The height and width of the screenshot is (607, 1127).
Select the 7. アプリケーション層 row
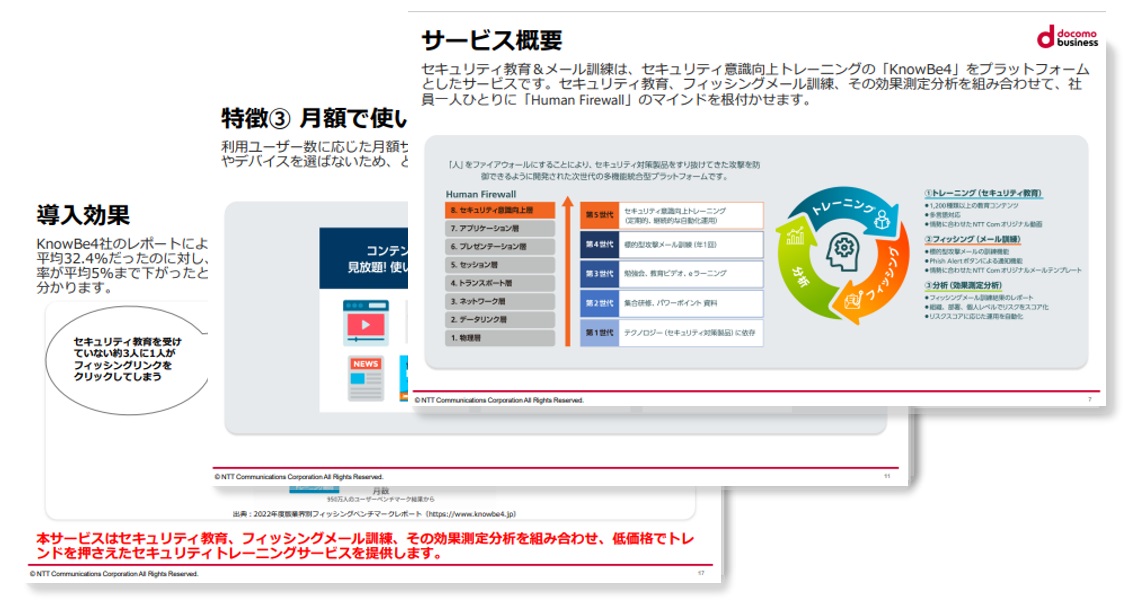[500, 228]
